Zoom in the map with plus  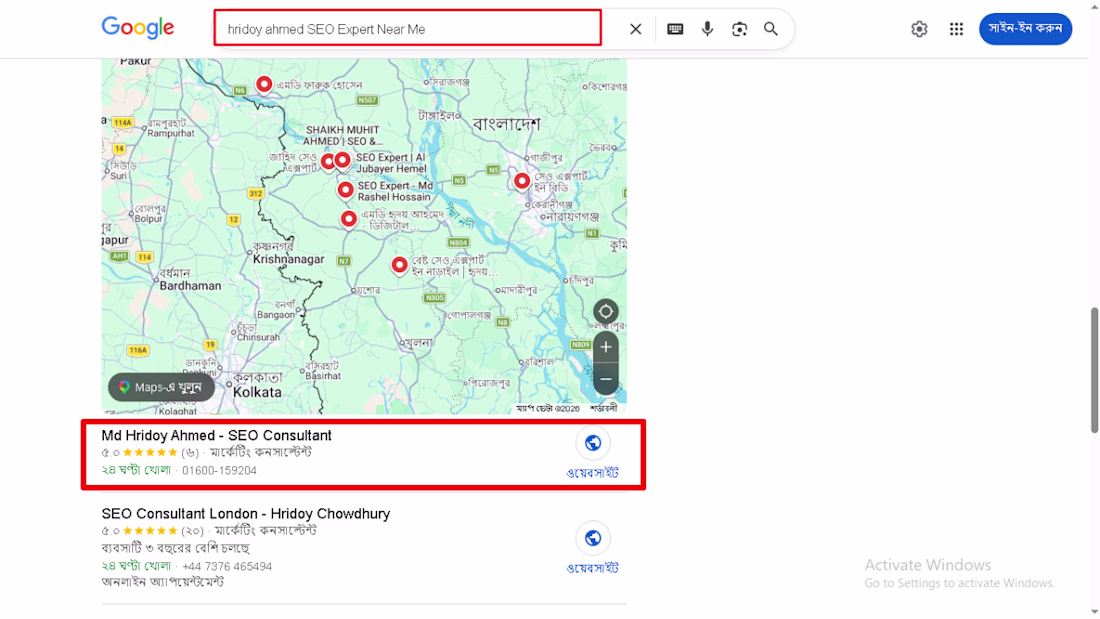pos(605,347)
